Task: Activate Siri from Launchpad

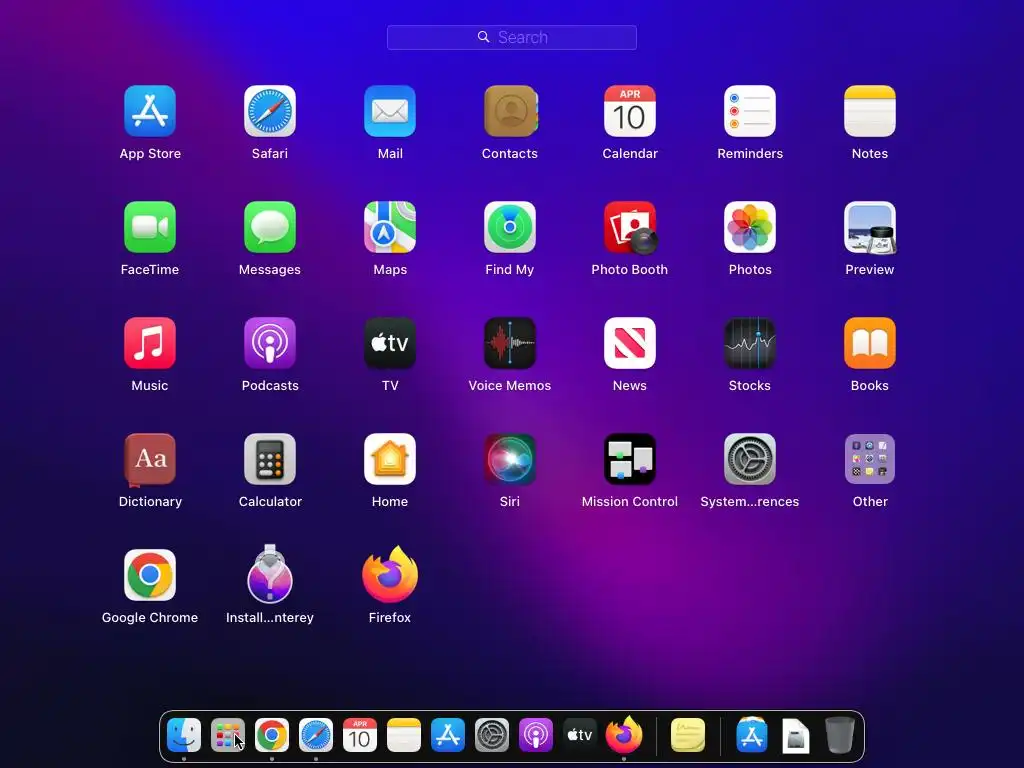Action: pos(510,459)
